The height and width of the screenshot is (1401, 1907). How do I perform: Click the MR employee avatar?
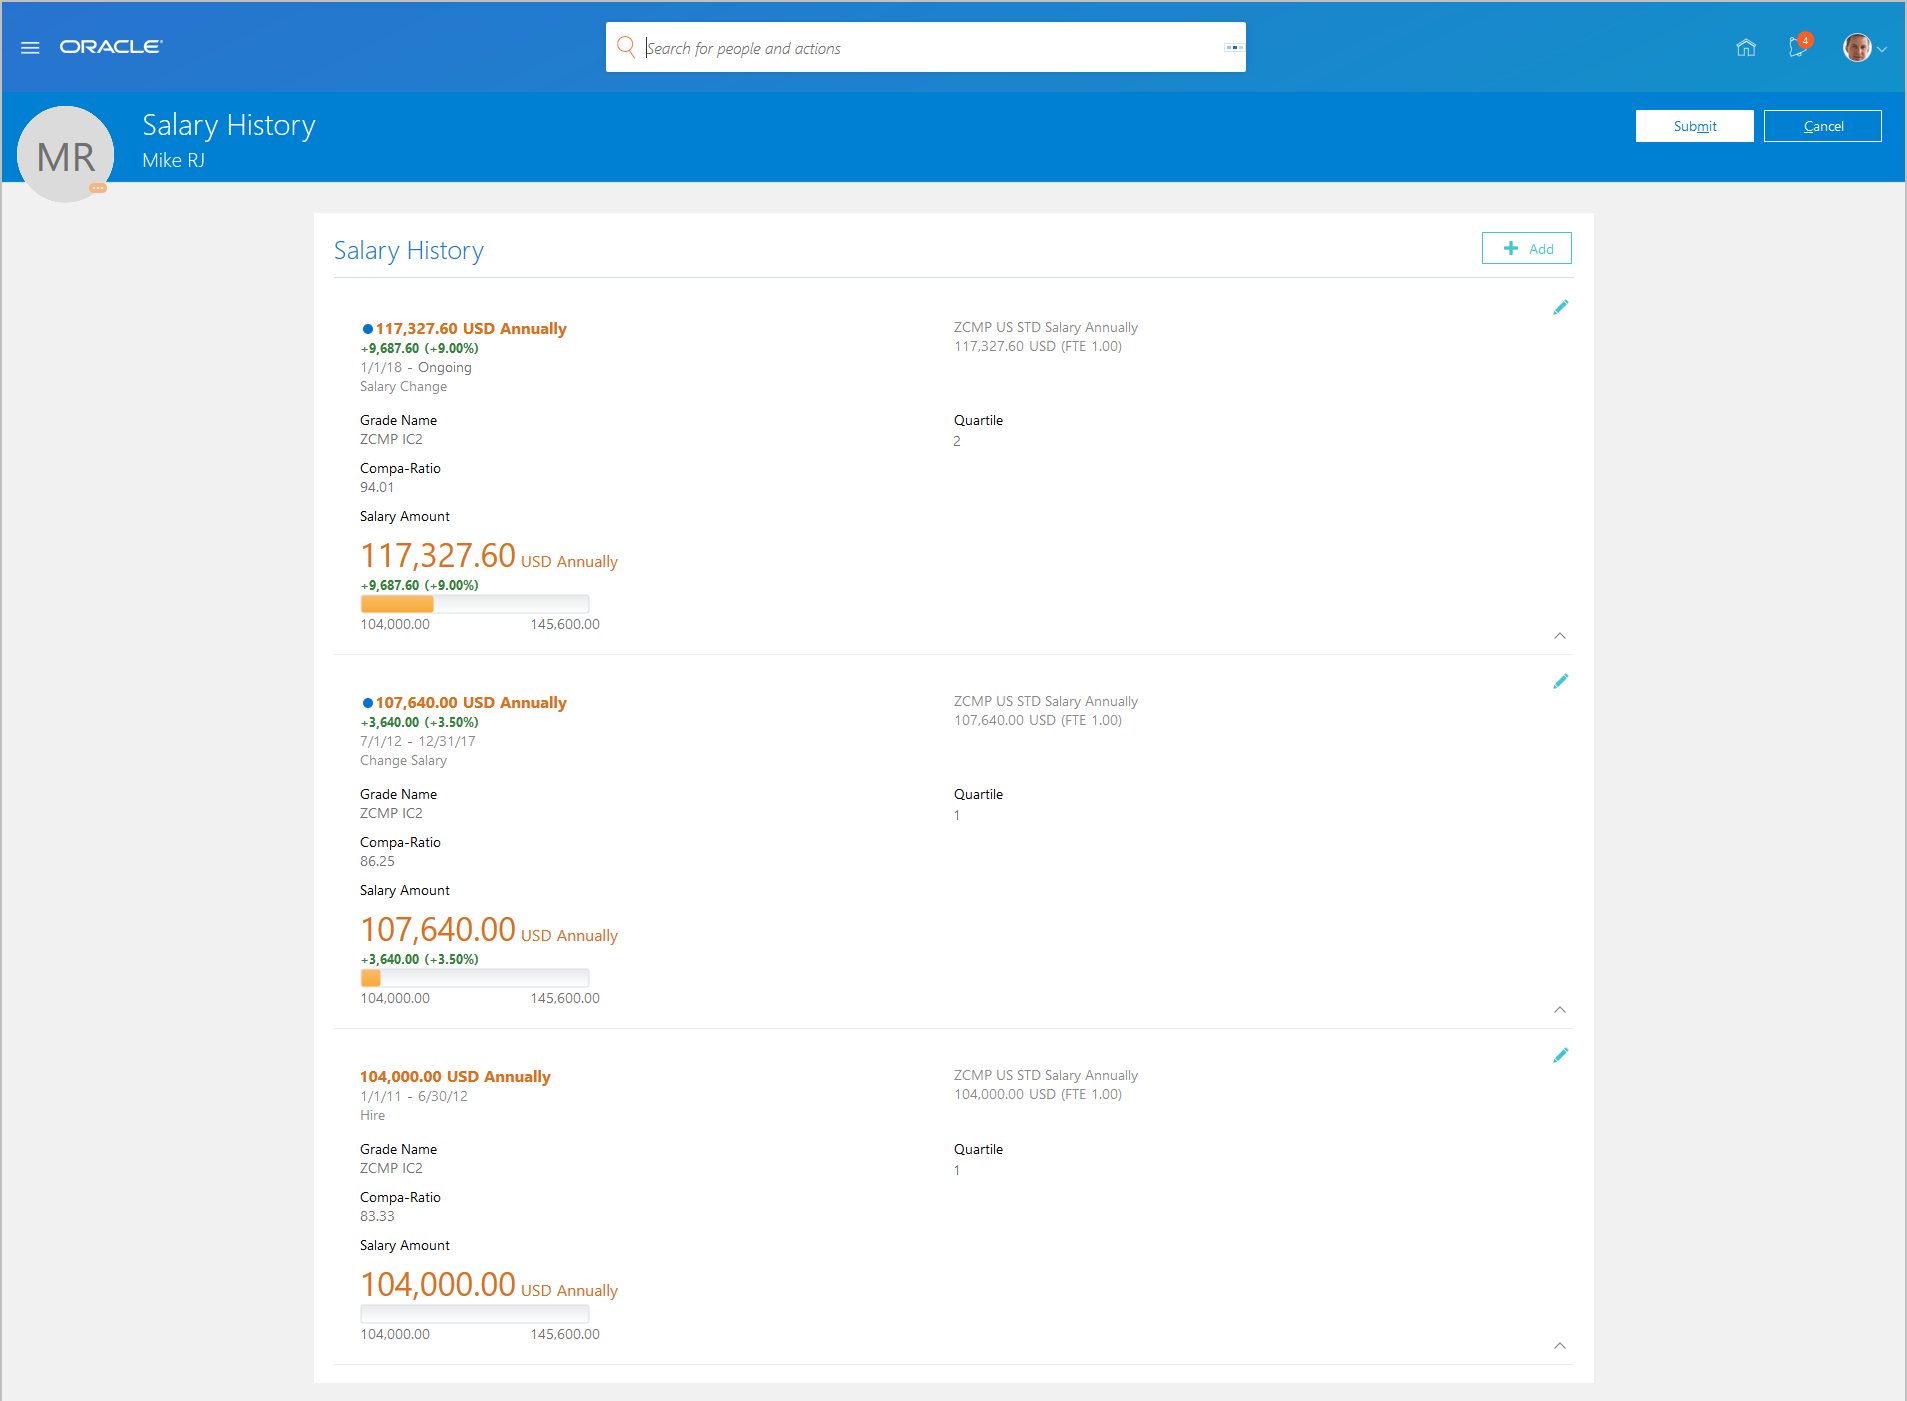pos(66,155)
